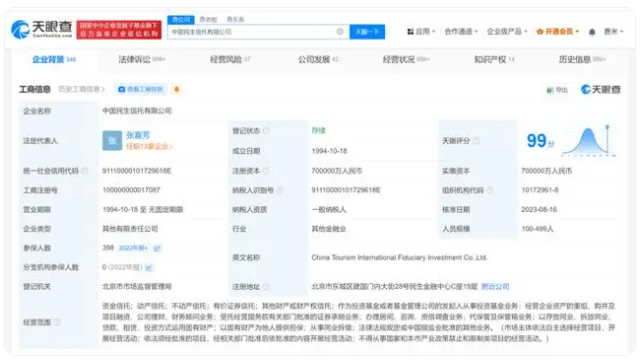Click the orange bell icon beside 查看工商快照
The width and height of the screenshot is (643, 362).
(177, 89)
